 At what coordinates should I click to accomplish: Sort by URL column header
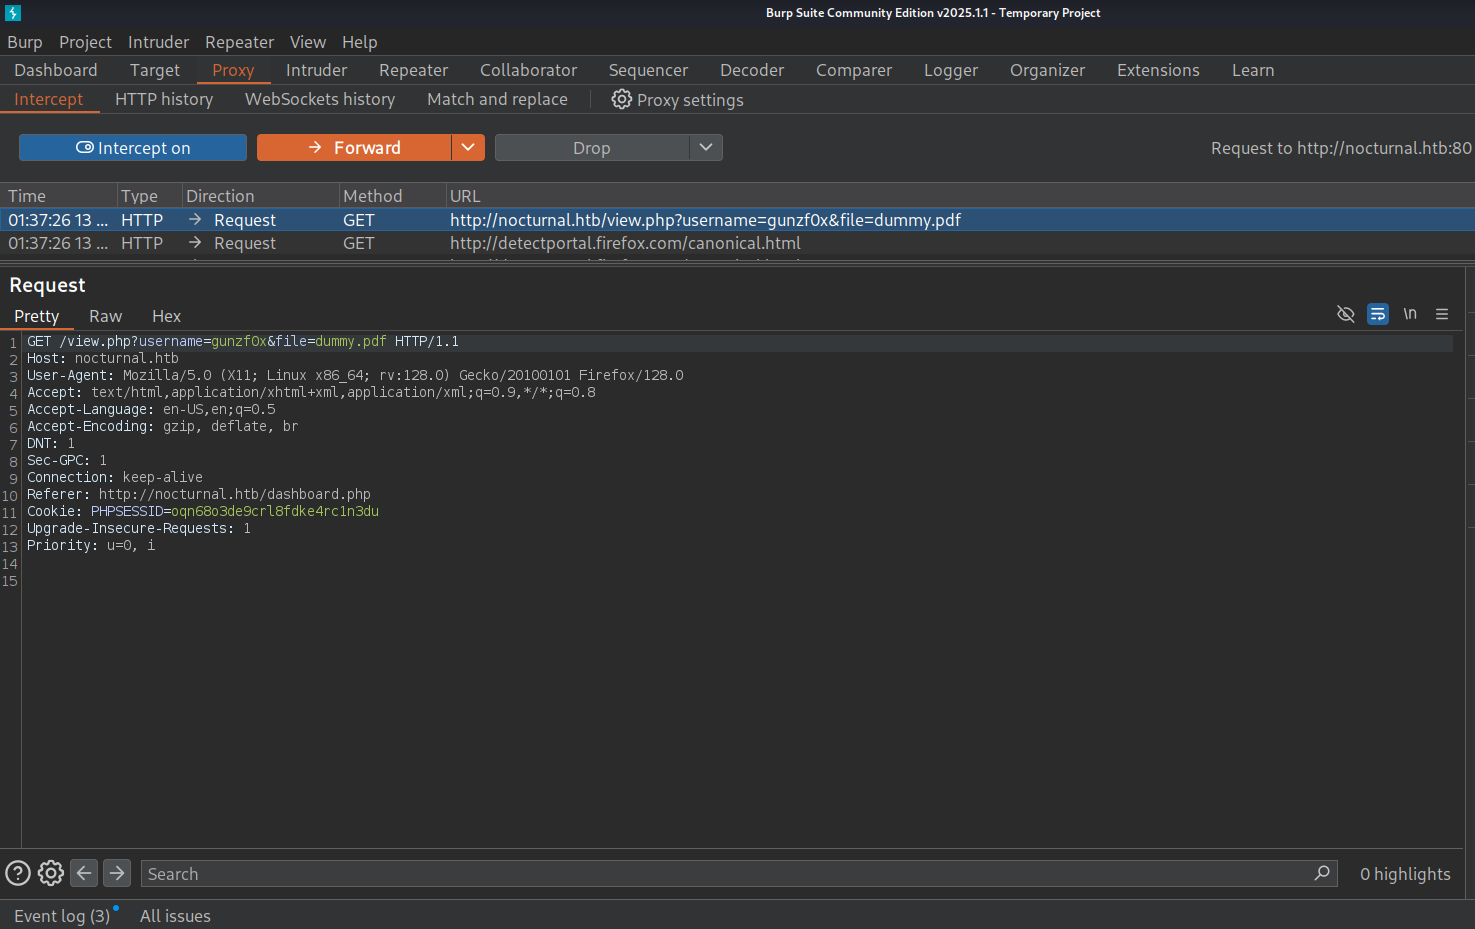(x=960, y=196)
